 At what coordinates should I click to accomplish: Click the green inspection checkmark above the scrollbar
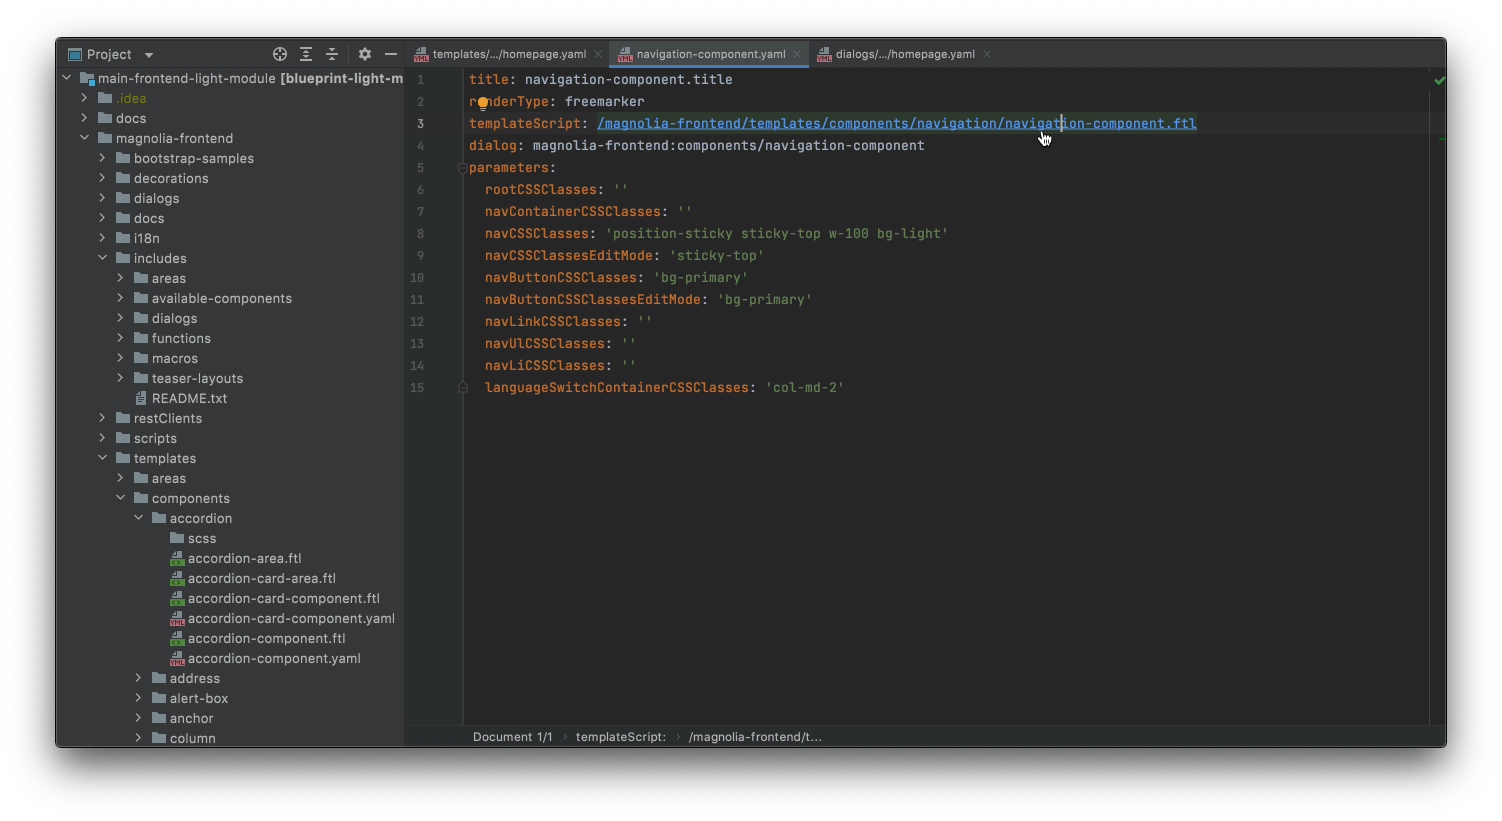pos(1439,80)
